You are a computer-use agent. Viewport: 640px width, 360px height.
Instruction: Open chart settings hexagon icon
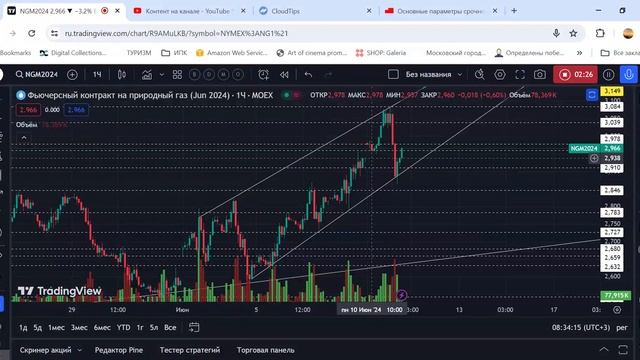tap(500, 74)
